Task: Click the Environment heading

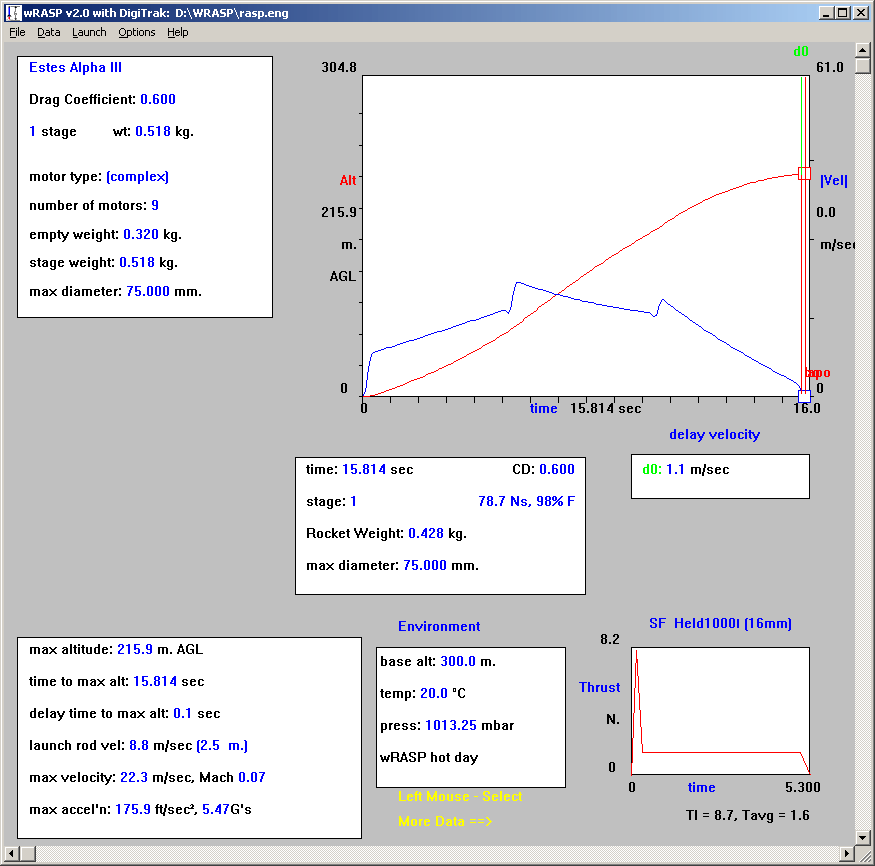Action: pos(439,626)
